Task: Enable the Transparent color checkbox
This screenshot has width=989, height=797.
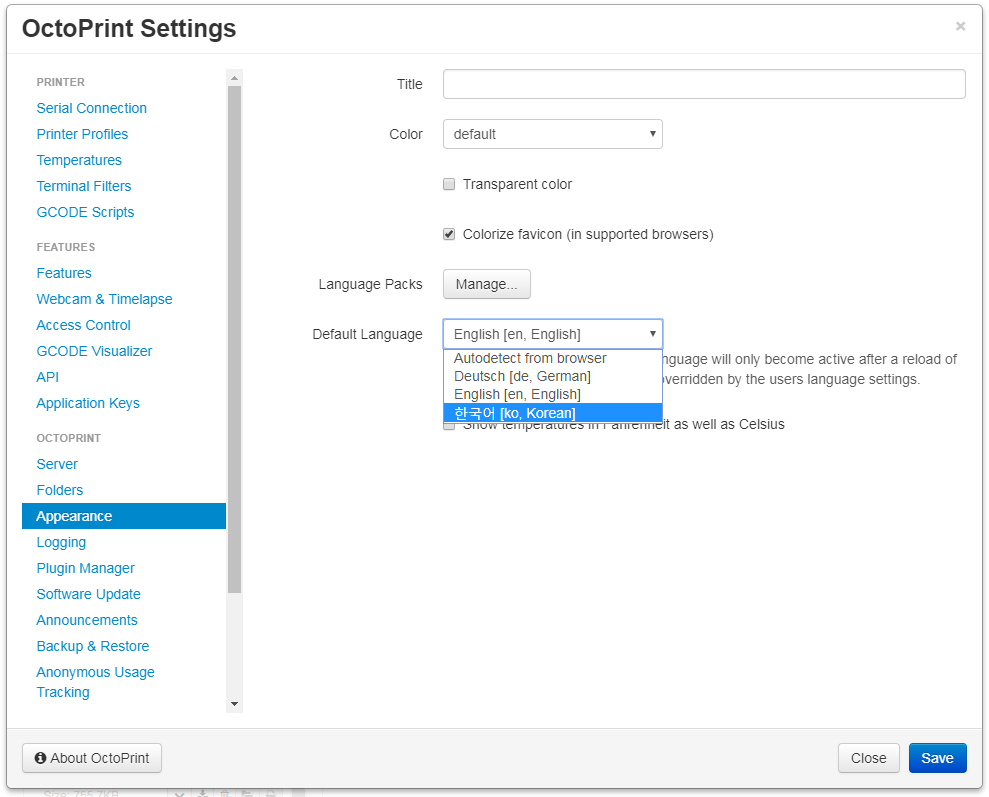Action: [x=449, y=184]
